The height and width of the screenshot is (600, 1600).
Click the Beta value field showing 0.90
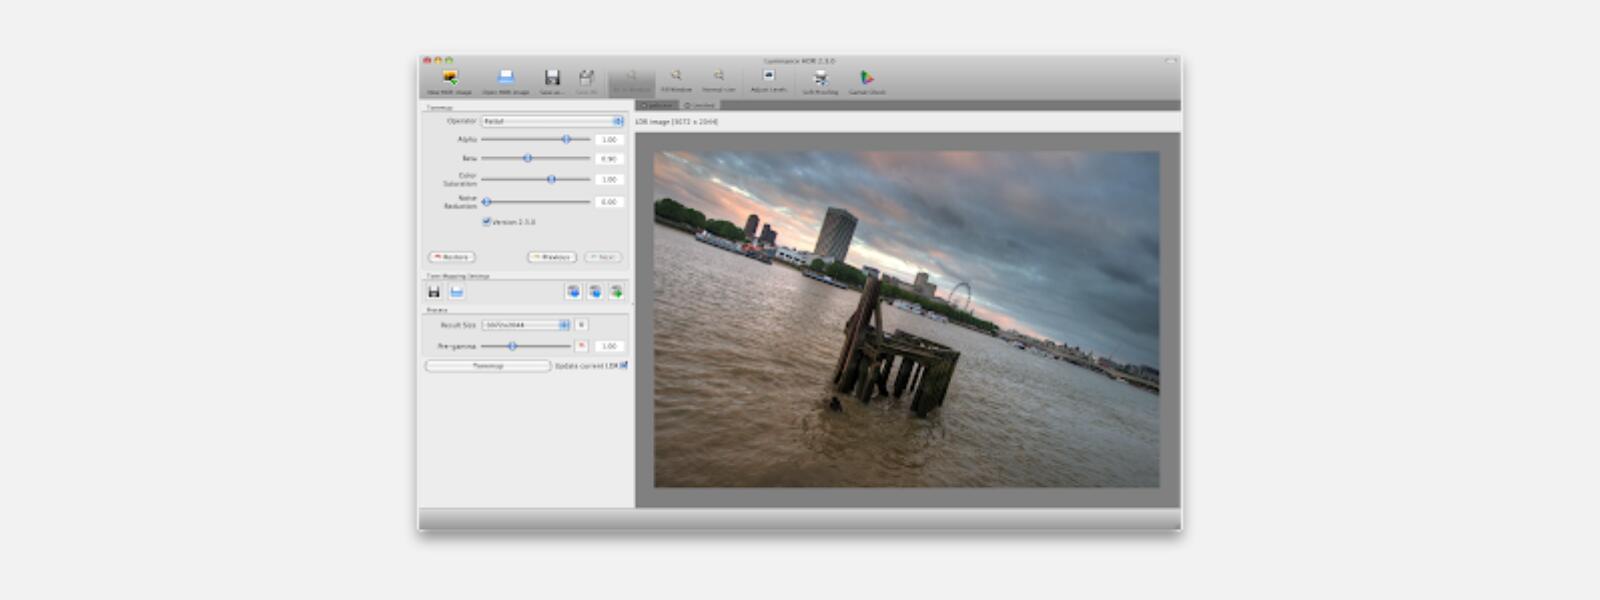pyautogui.click(x=609, y=159)
